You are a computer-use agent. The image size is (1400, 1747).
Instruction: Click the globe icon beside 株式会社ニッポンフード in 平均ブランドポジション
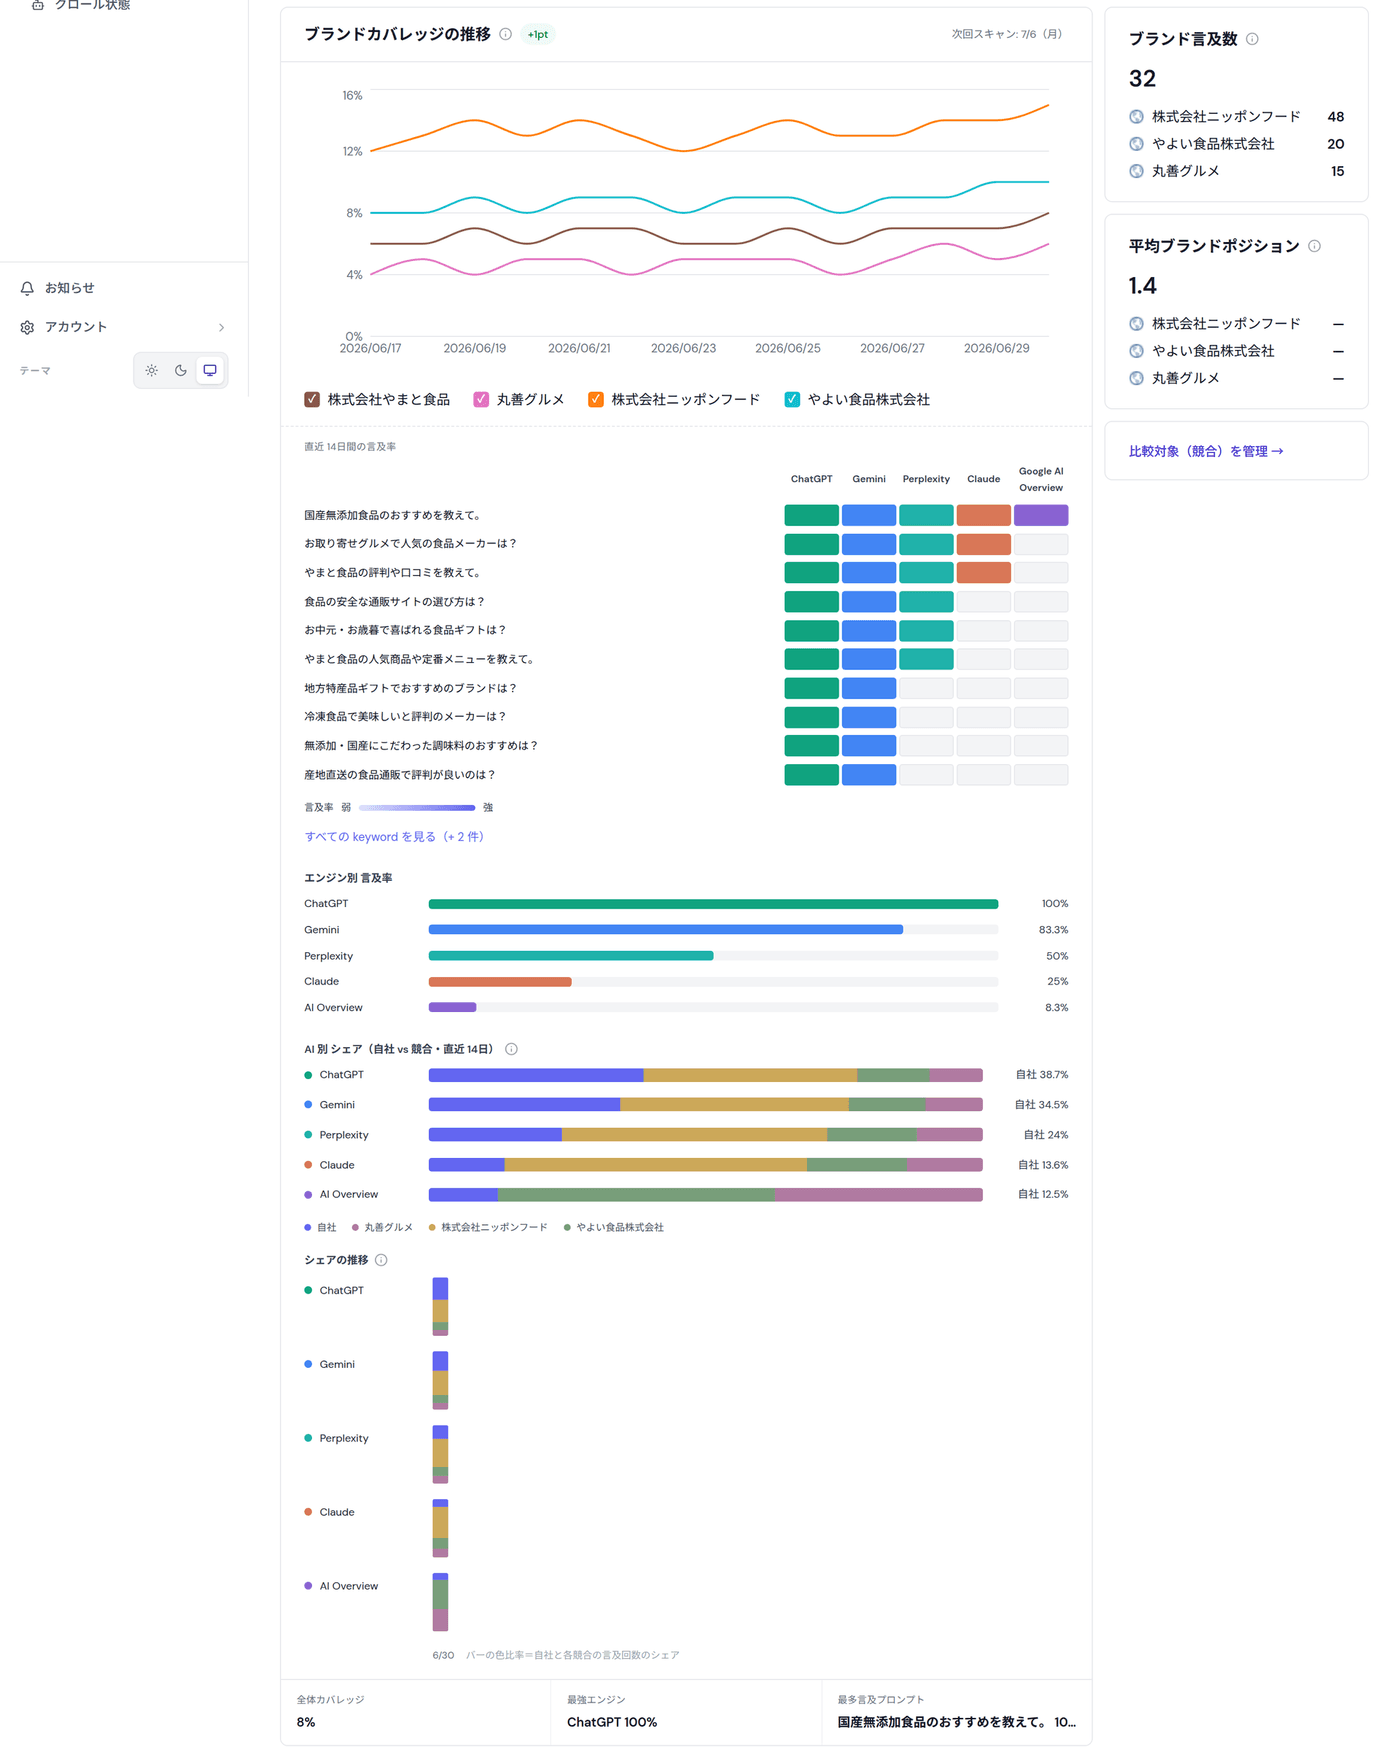click(1136, 324)
